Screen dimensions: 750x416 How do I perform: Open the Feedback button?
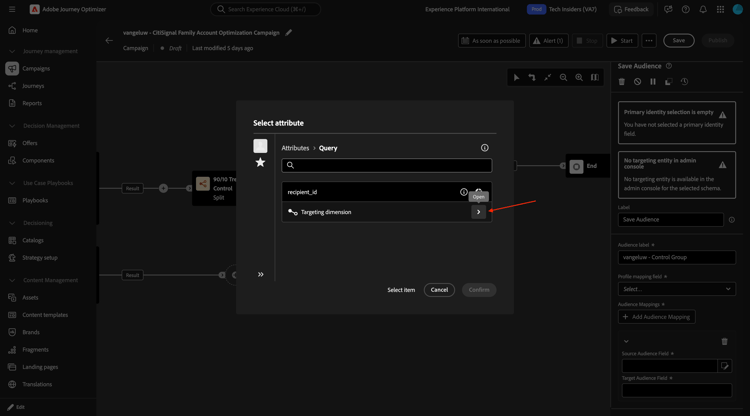tap(631, 9)
